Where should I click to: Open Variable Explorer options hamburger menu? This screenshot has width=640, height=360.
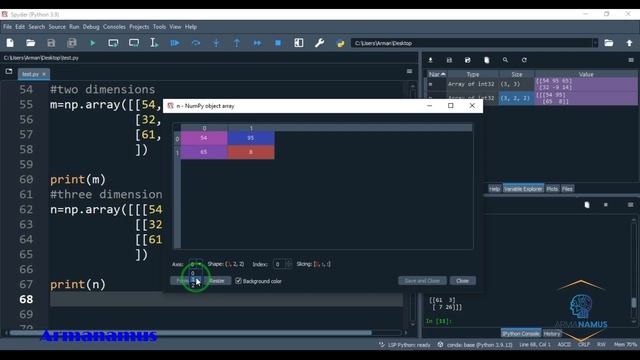click(x=631, y=60)
